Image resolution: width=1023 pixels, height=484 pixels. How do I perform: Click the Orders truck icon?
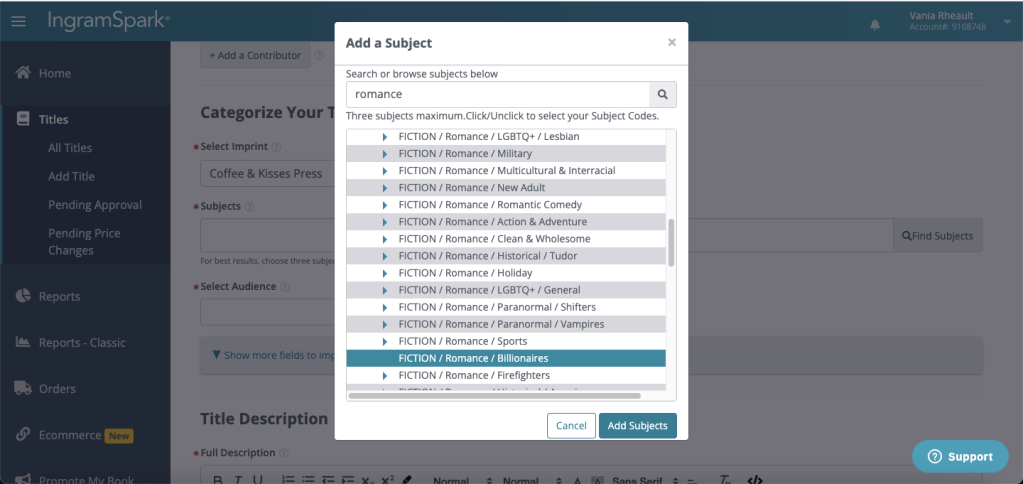click(x=22, y=388)
